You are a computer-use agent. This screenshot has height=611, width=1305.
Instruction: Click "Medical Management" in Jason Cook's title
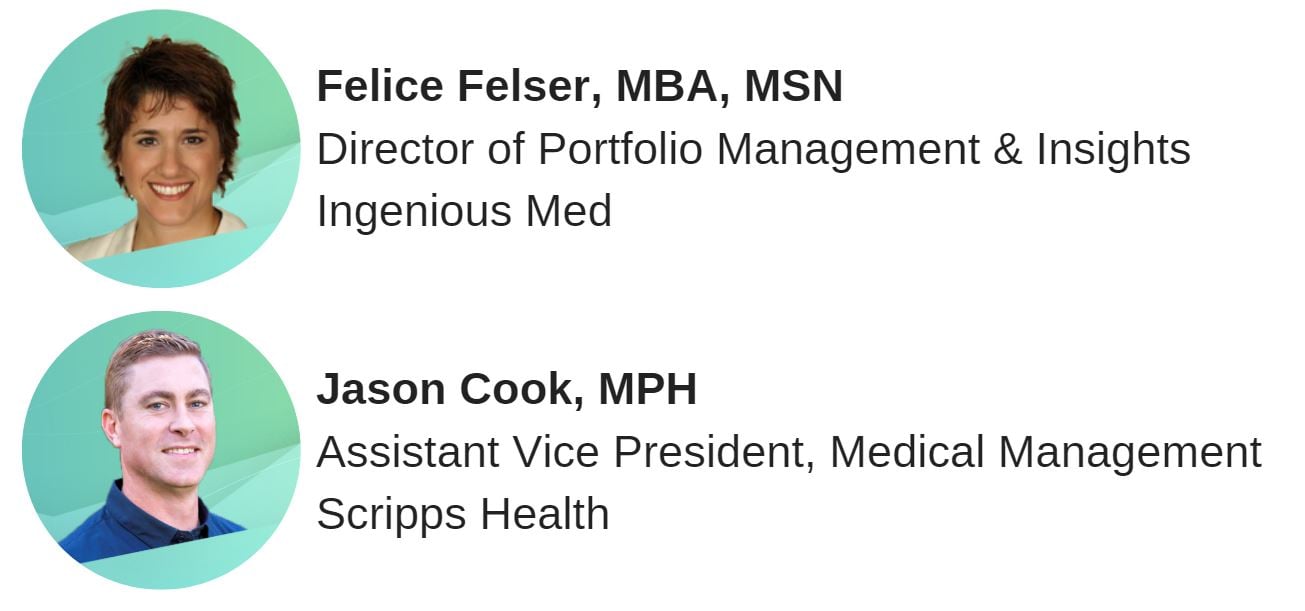(x=1045, y=453)
